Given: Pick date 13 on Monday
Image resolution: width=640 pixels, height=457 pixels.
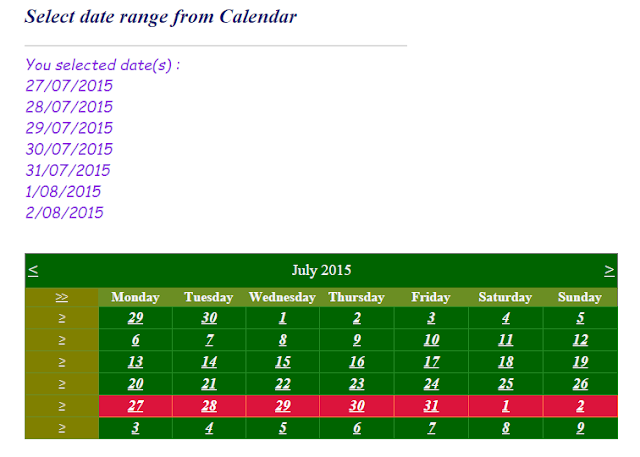Looking at the screenshot, I should [136, 362].
